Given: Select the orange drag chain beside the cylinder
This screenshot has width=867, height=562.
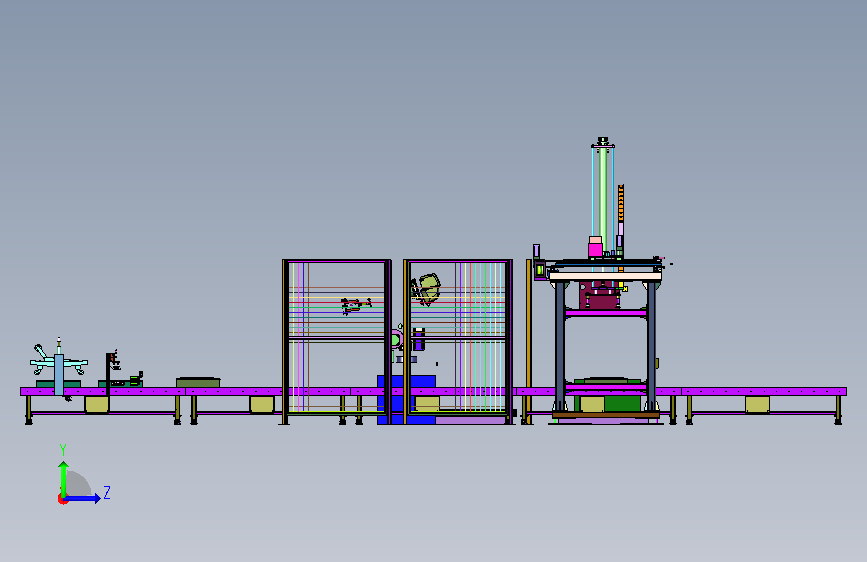Looking at the screenshot, I should pos(621,204).
